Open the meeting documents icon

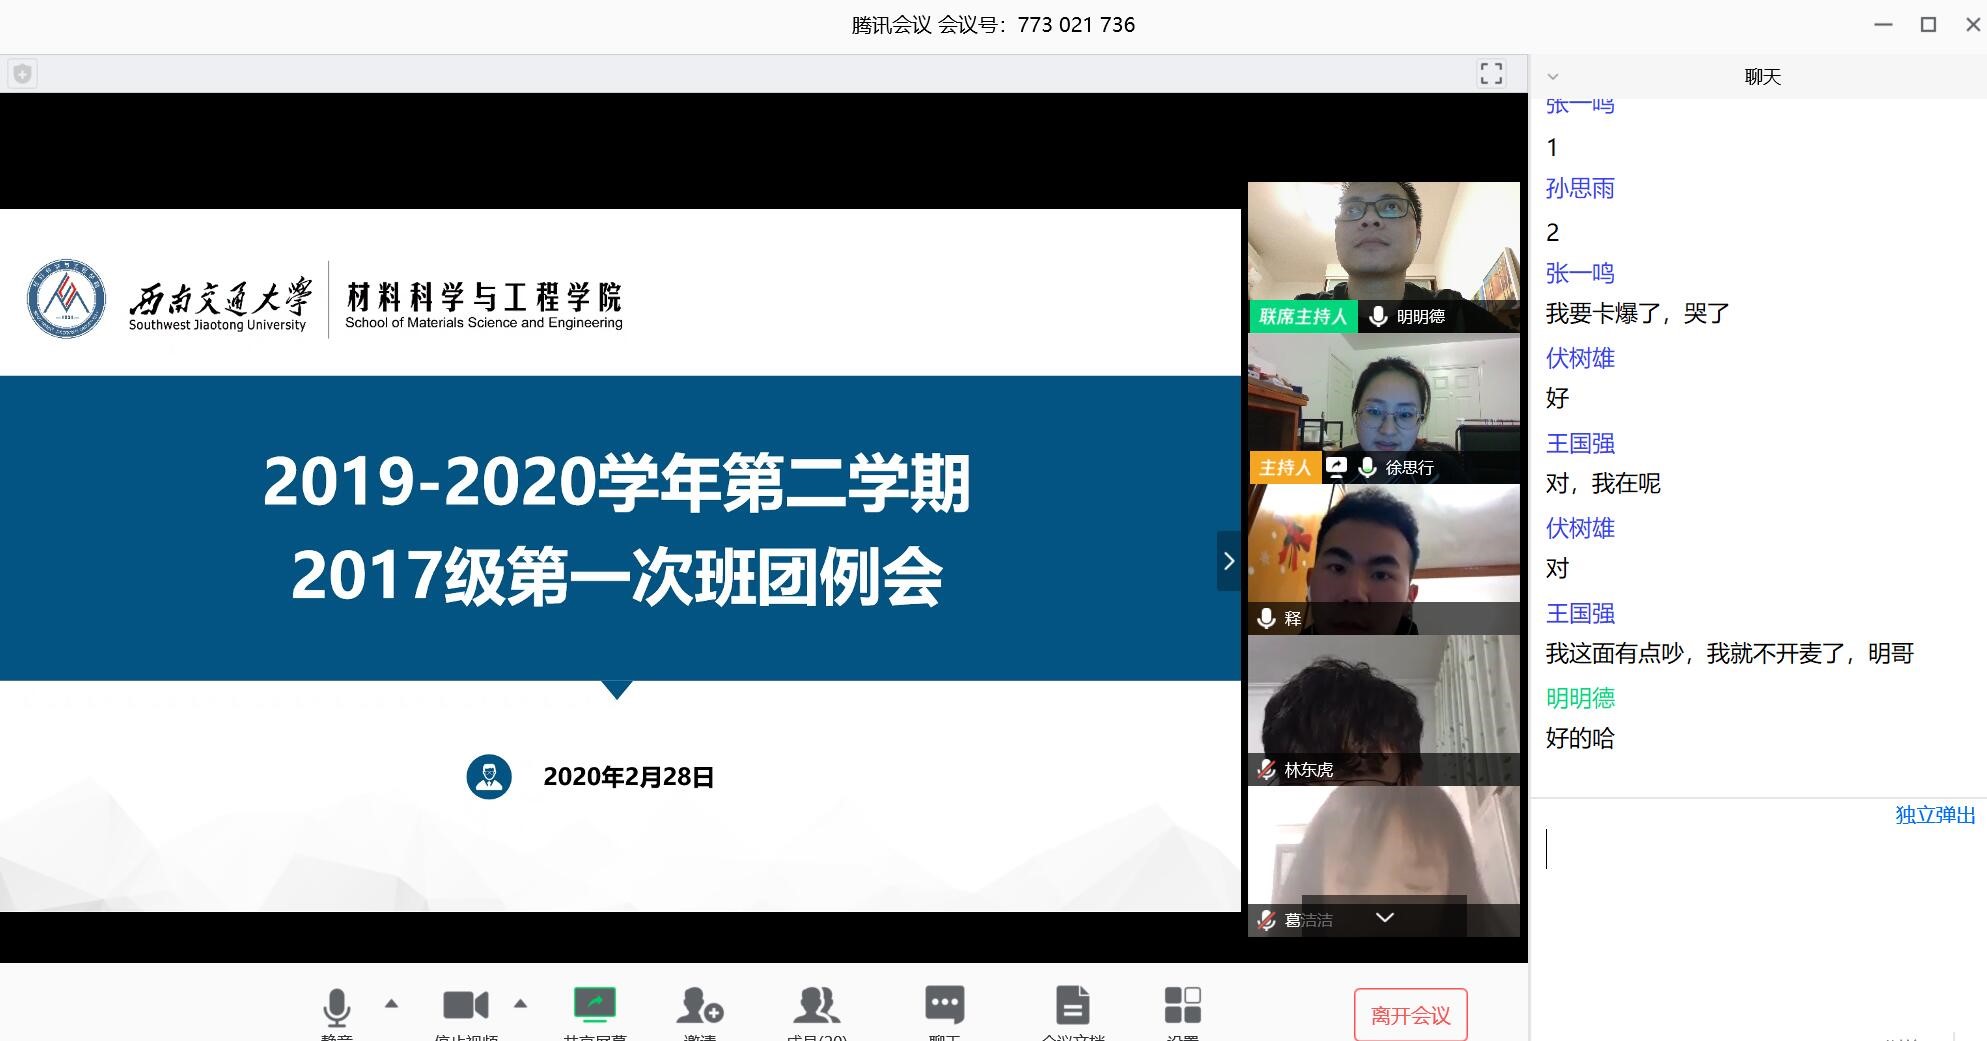pos(1072,1006)
